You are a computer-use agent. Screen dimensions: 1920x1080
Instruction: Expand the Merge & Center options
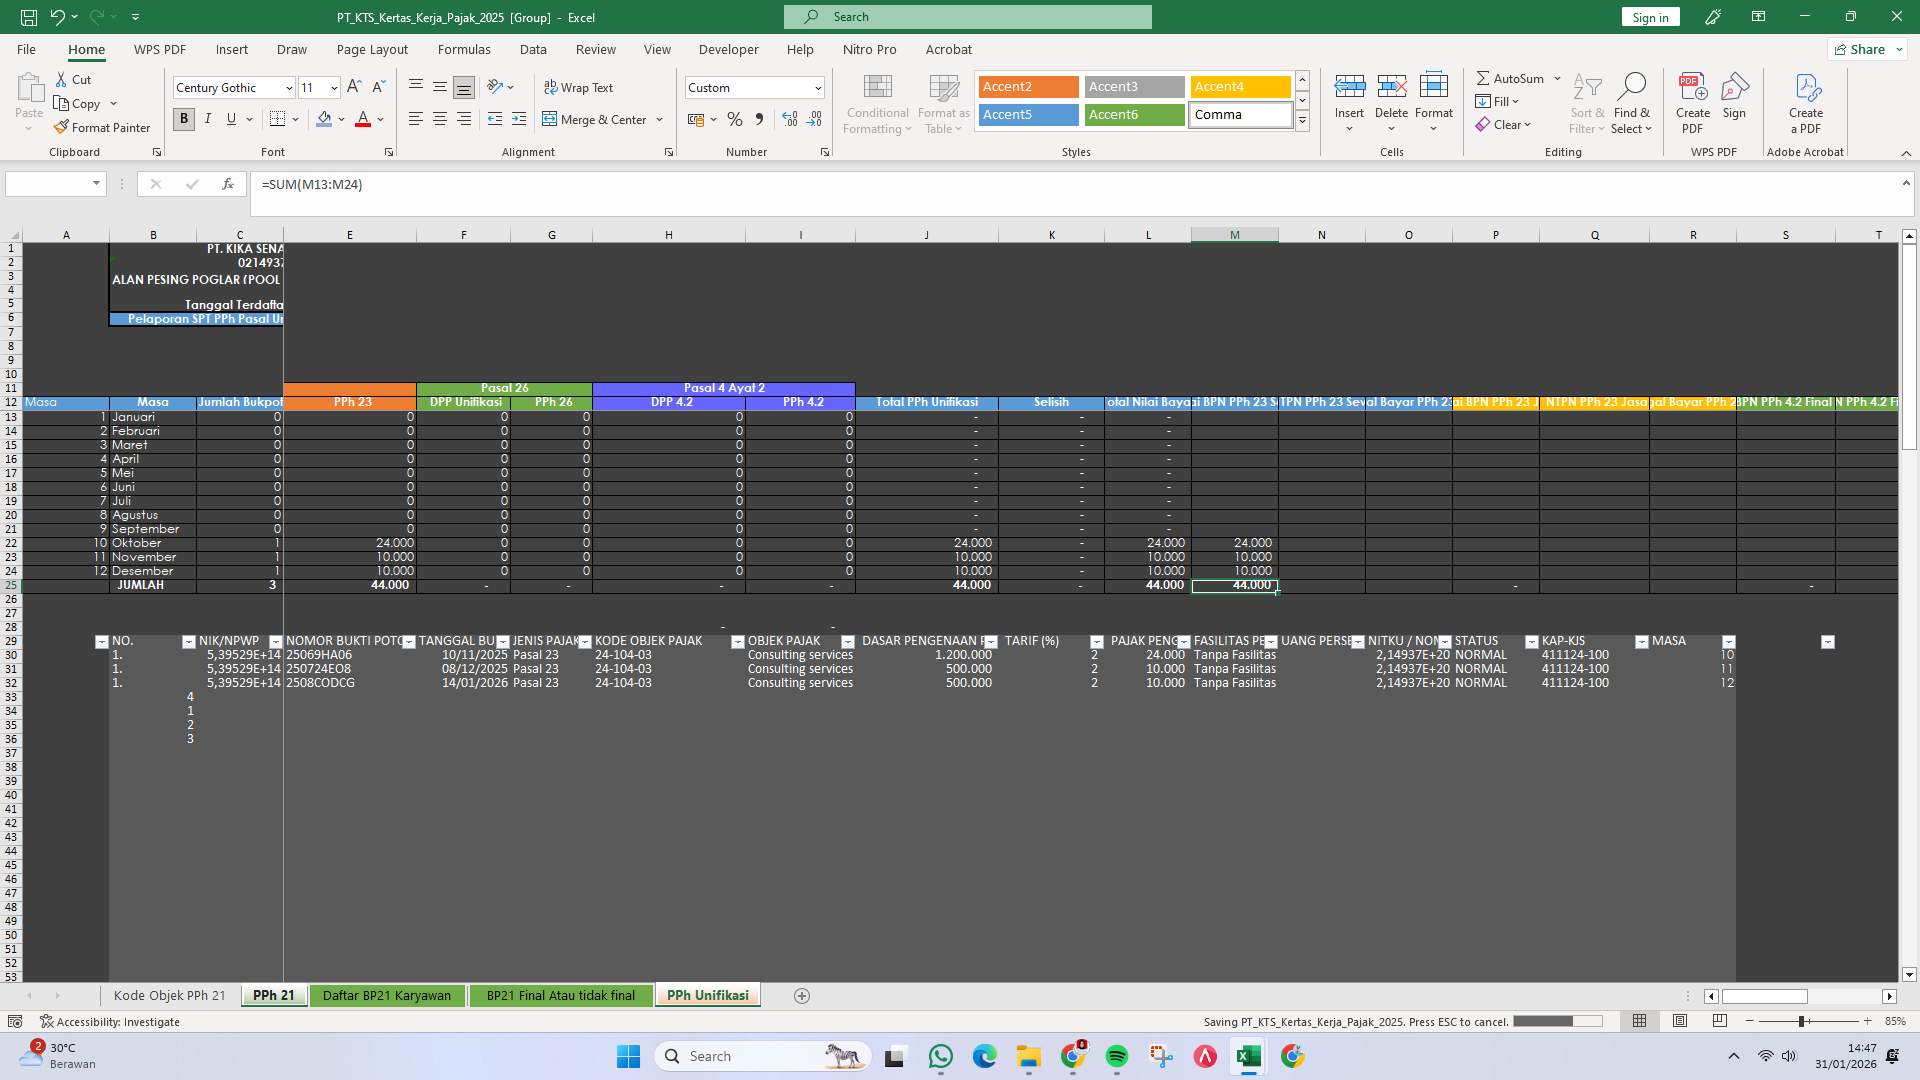(x=659, y=119)
